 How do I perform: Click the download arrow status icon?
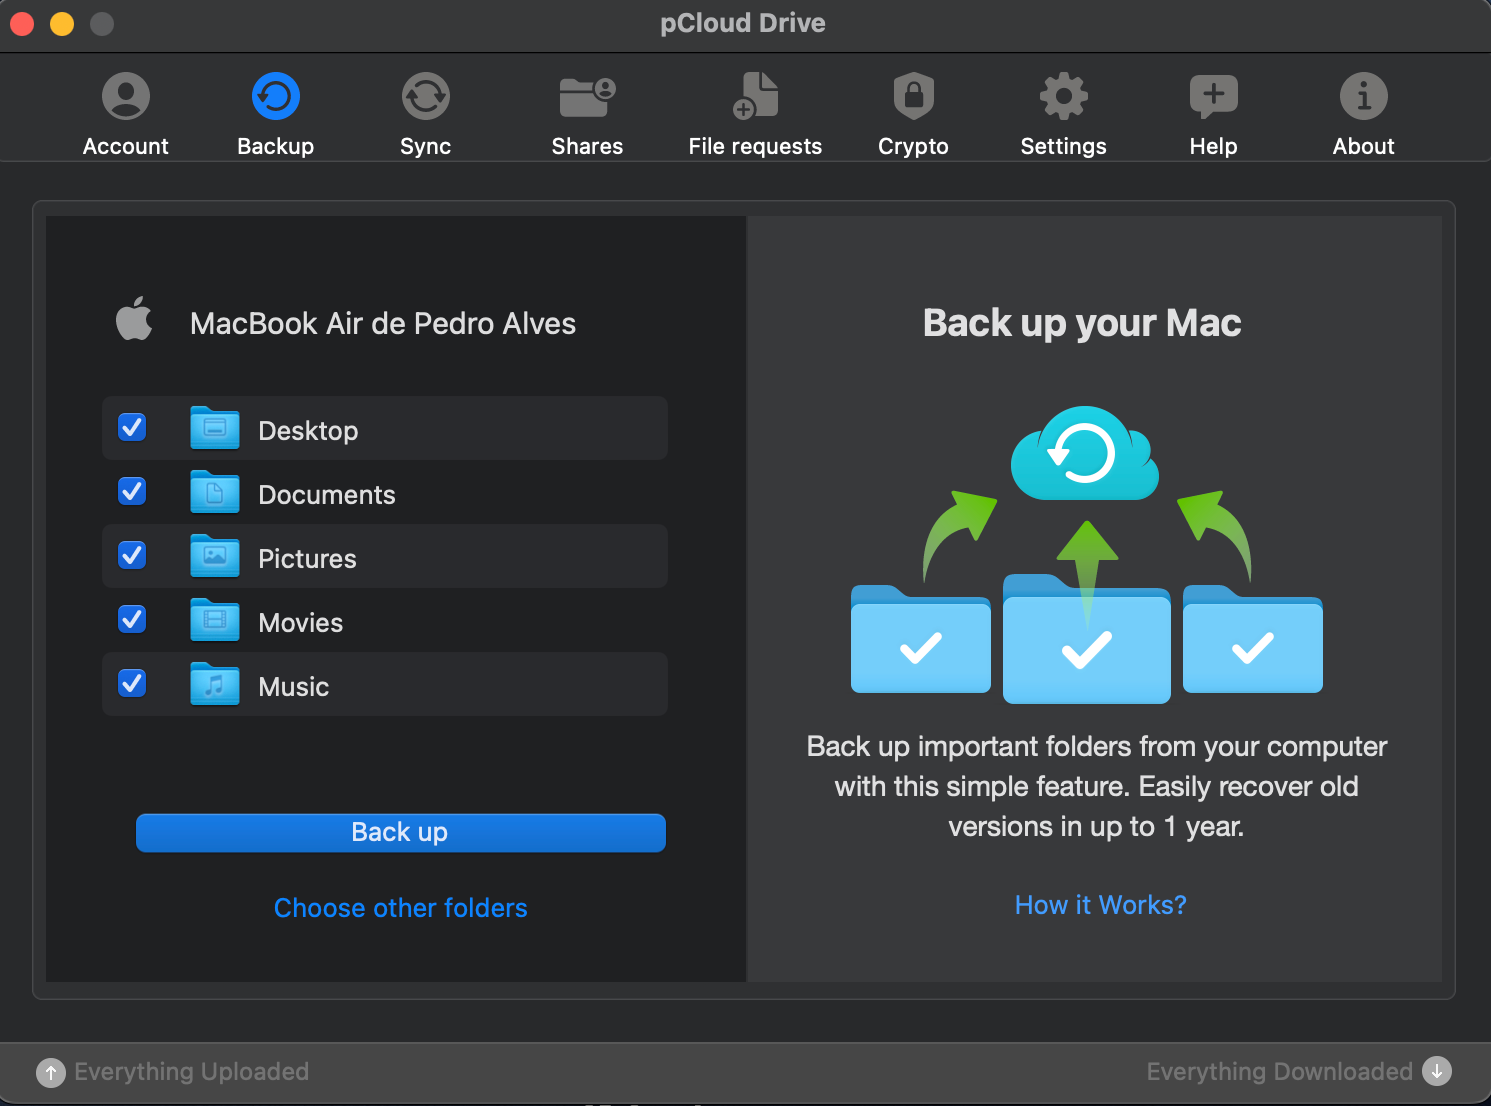coord(1437,1070)
